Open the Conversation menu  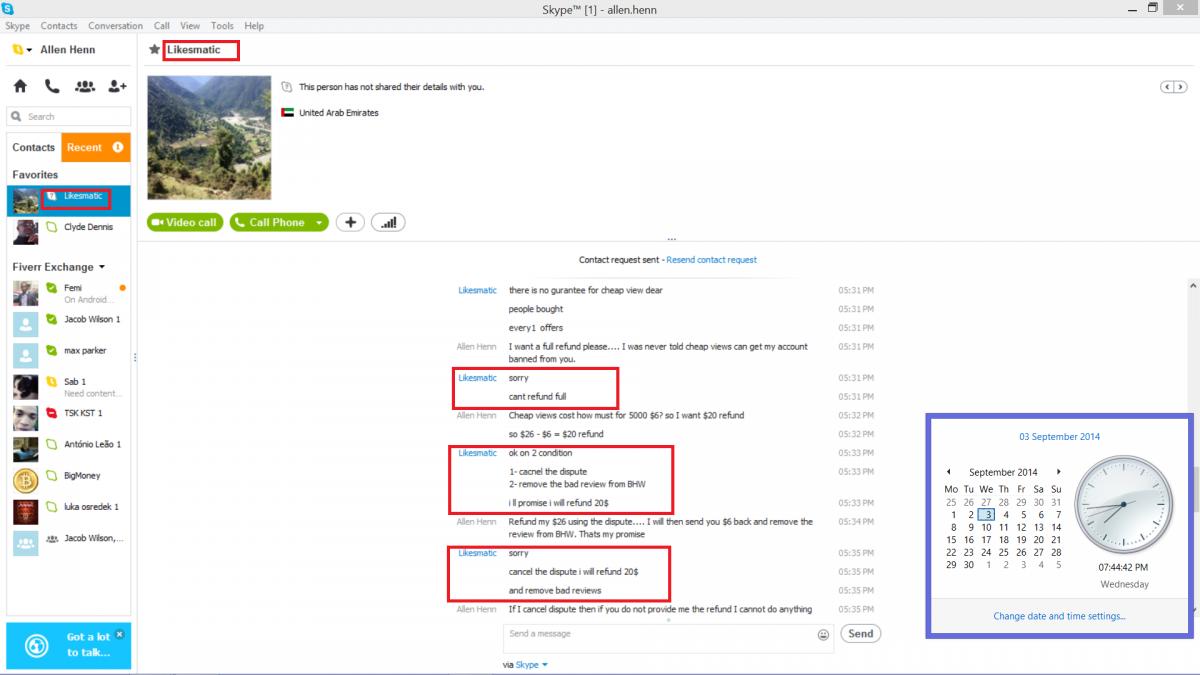[x=115, y=26]
